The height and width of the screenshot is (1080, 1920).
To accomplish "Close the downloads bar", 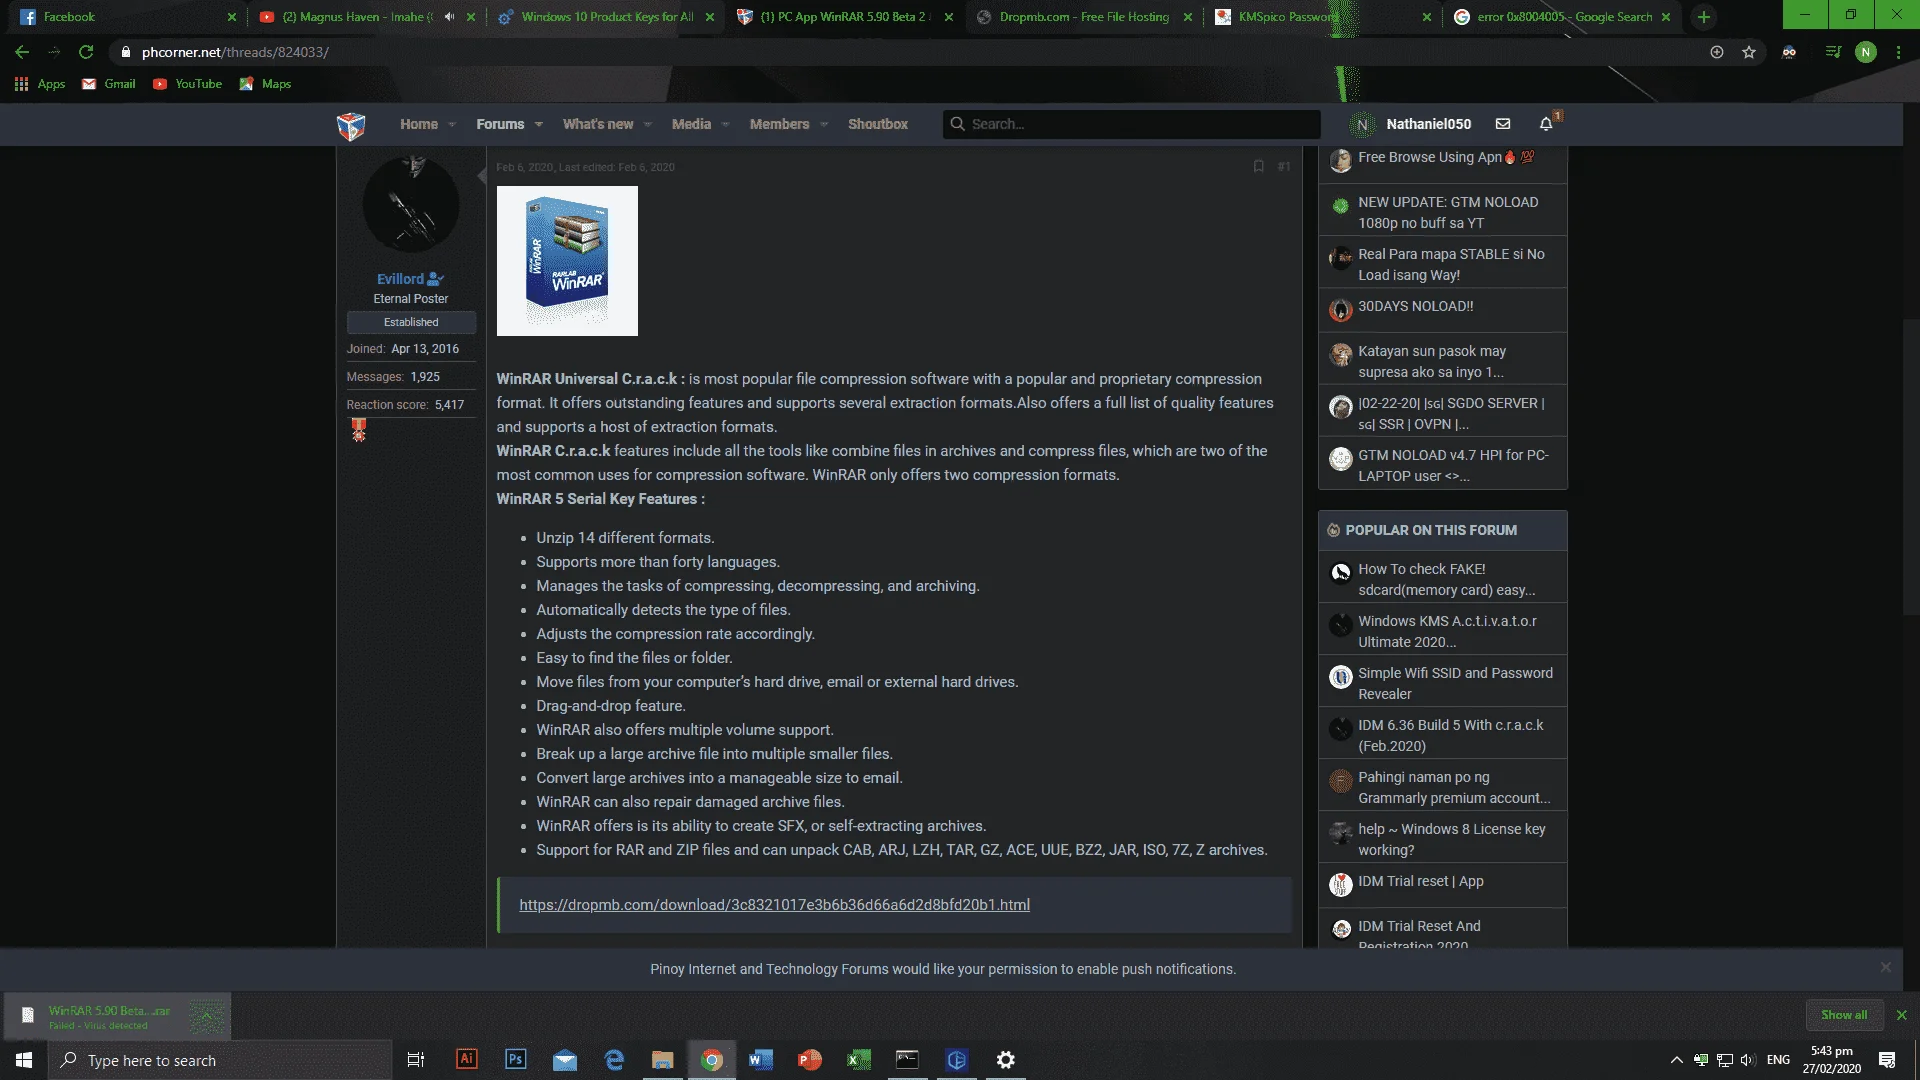I will pyautogui.click(x=1901, y=1015).
